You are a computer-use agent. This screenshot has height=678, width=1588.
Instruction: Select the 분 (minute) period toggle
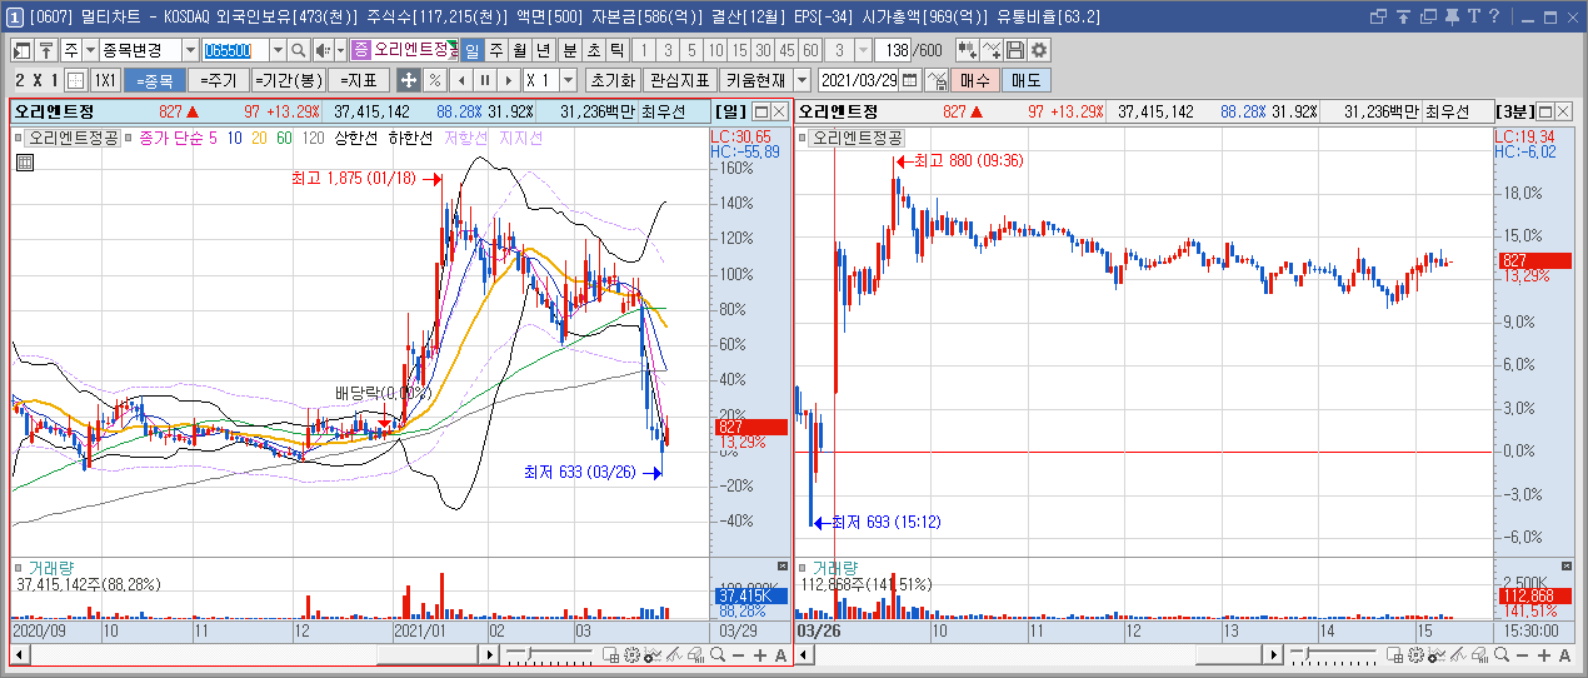tap(570, 50)
